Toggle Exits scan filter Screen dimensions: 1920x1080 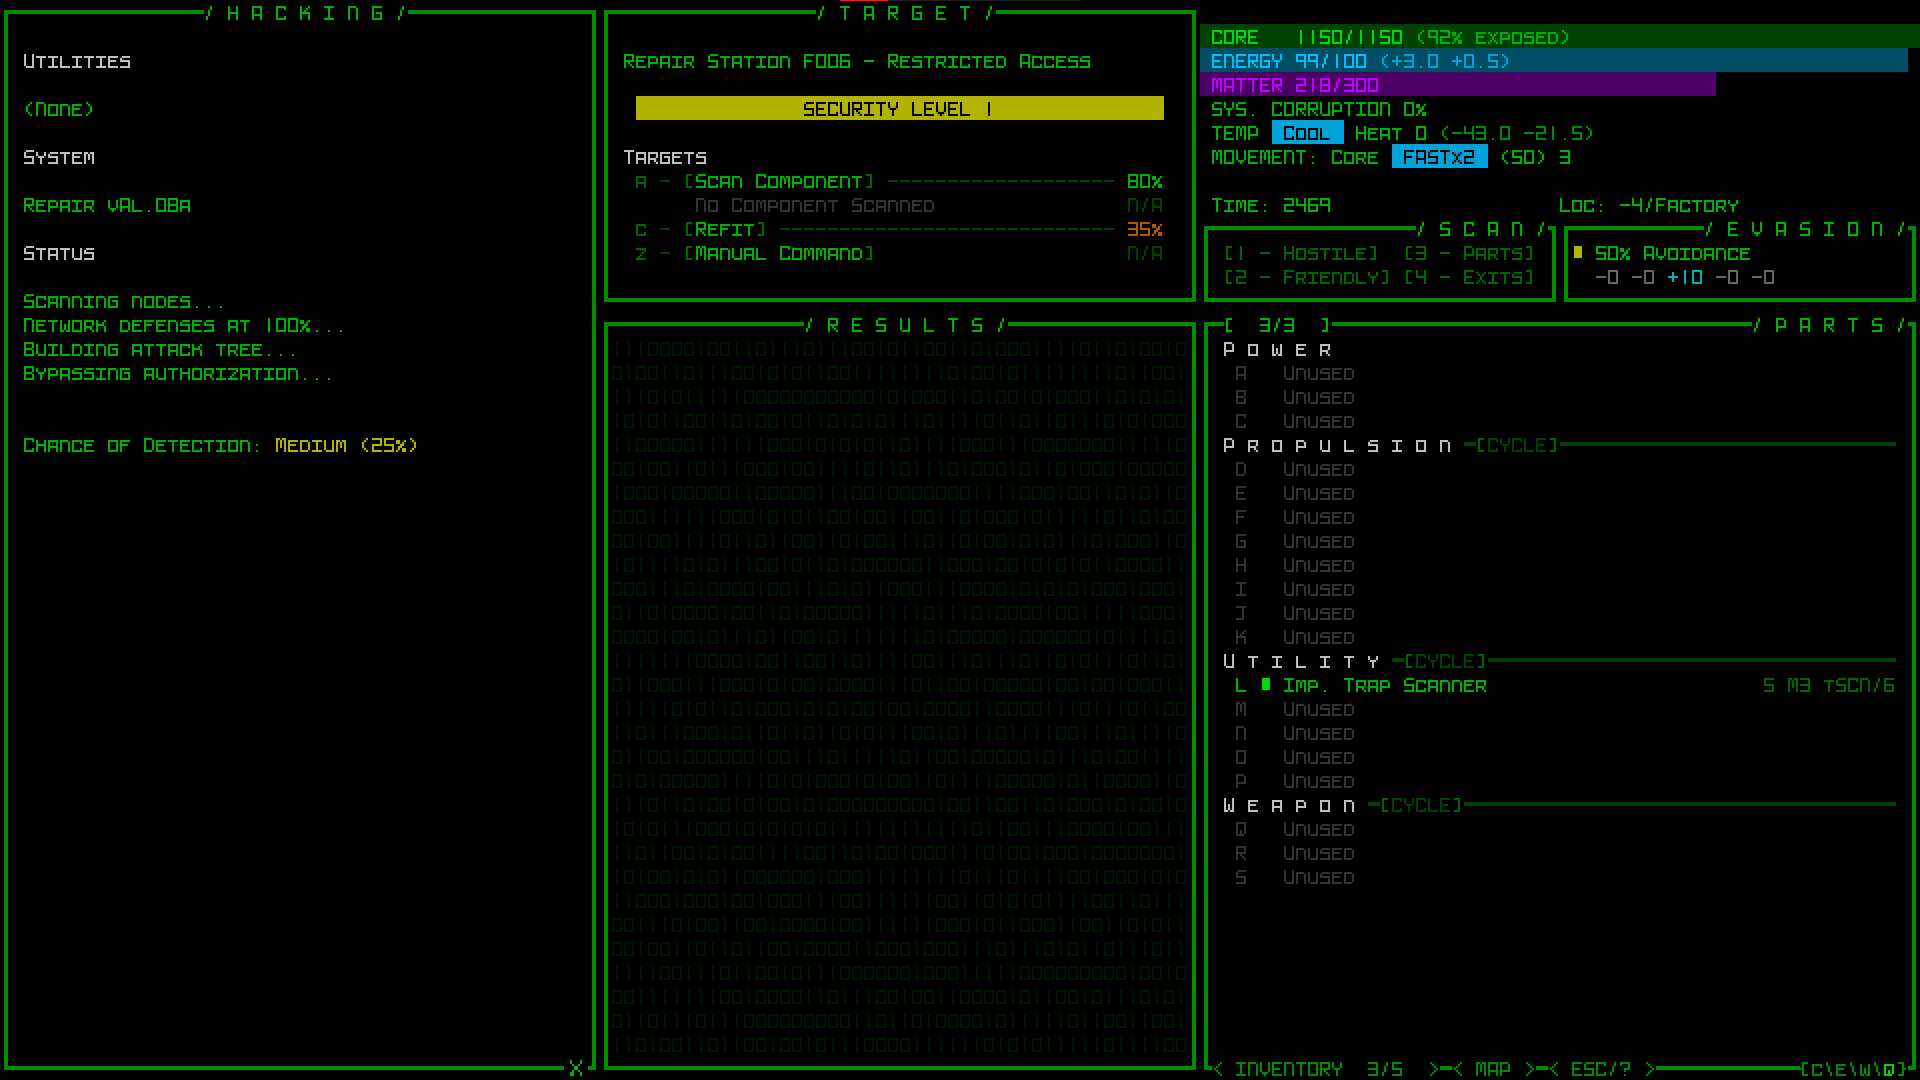pyautogui.click(x=1469, y=278)
